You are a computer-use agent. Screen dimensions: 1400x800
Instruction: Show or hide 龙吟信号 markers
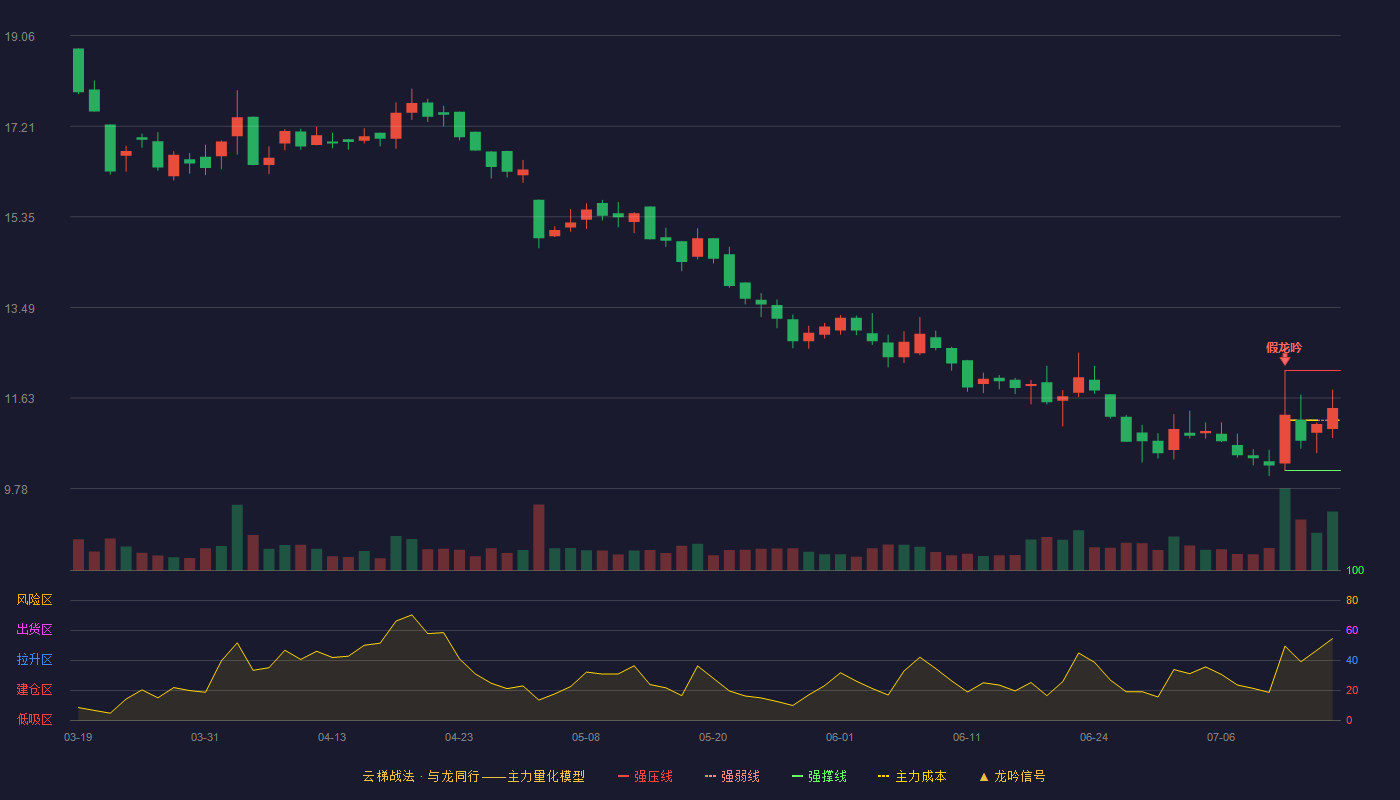pos(1012,776)
